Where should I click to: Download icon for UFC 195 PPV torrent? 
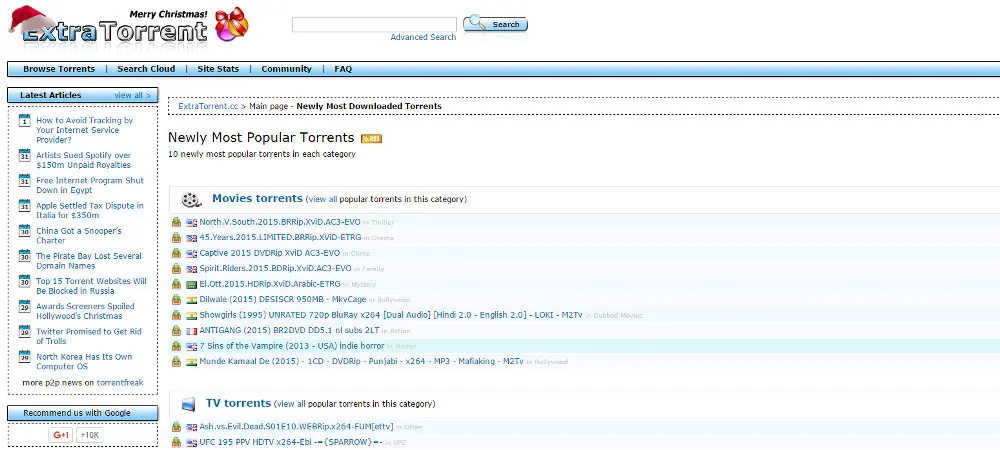177,442
